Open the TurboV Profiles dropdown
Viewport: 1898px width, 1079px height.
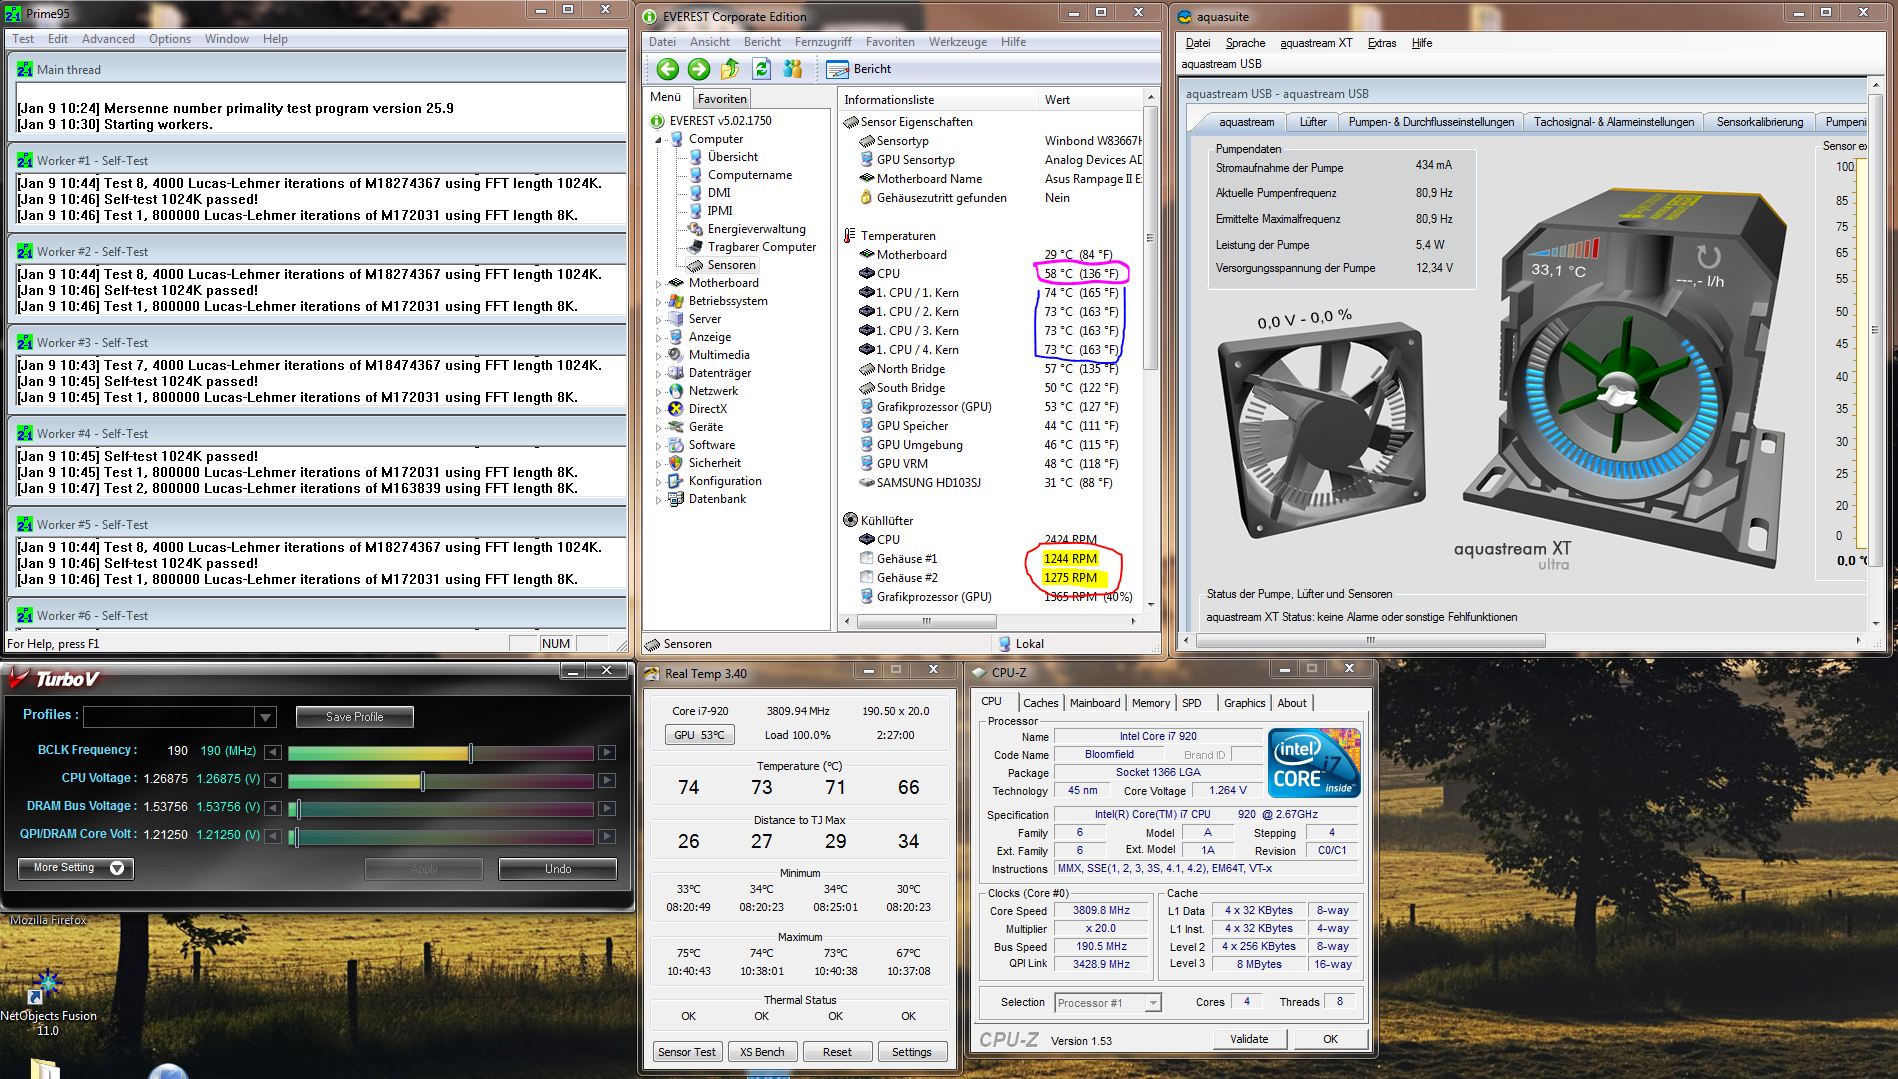point(265,717)
